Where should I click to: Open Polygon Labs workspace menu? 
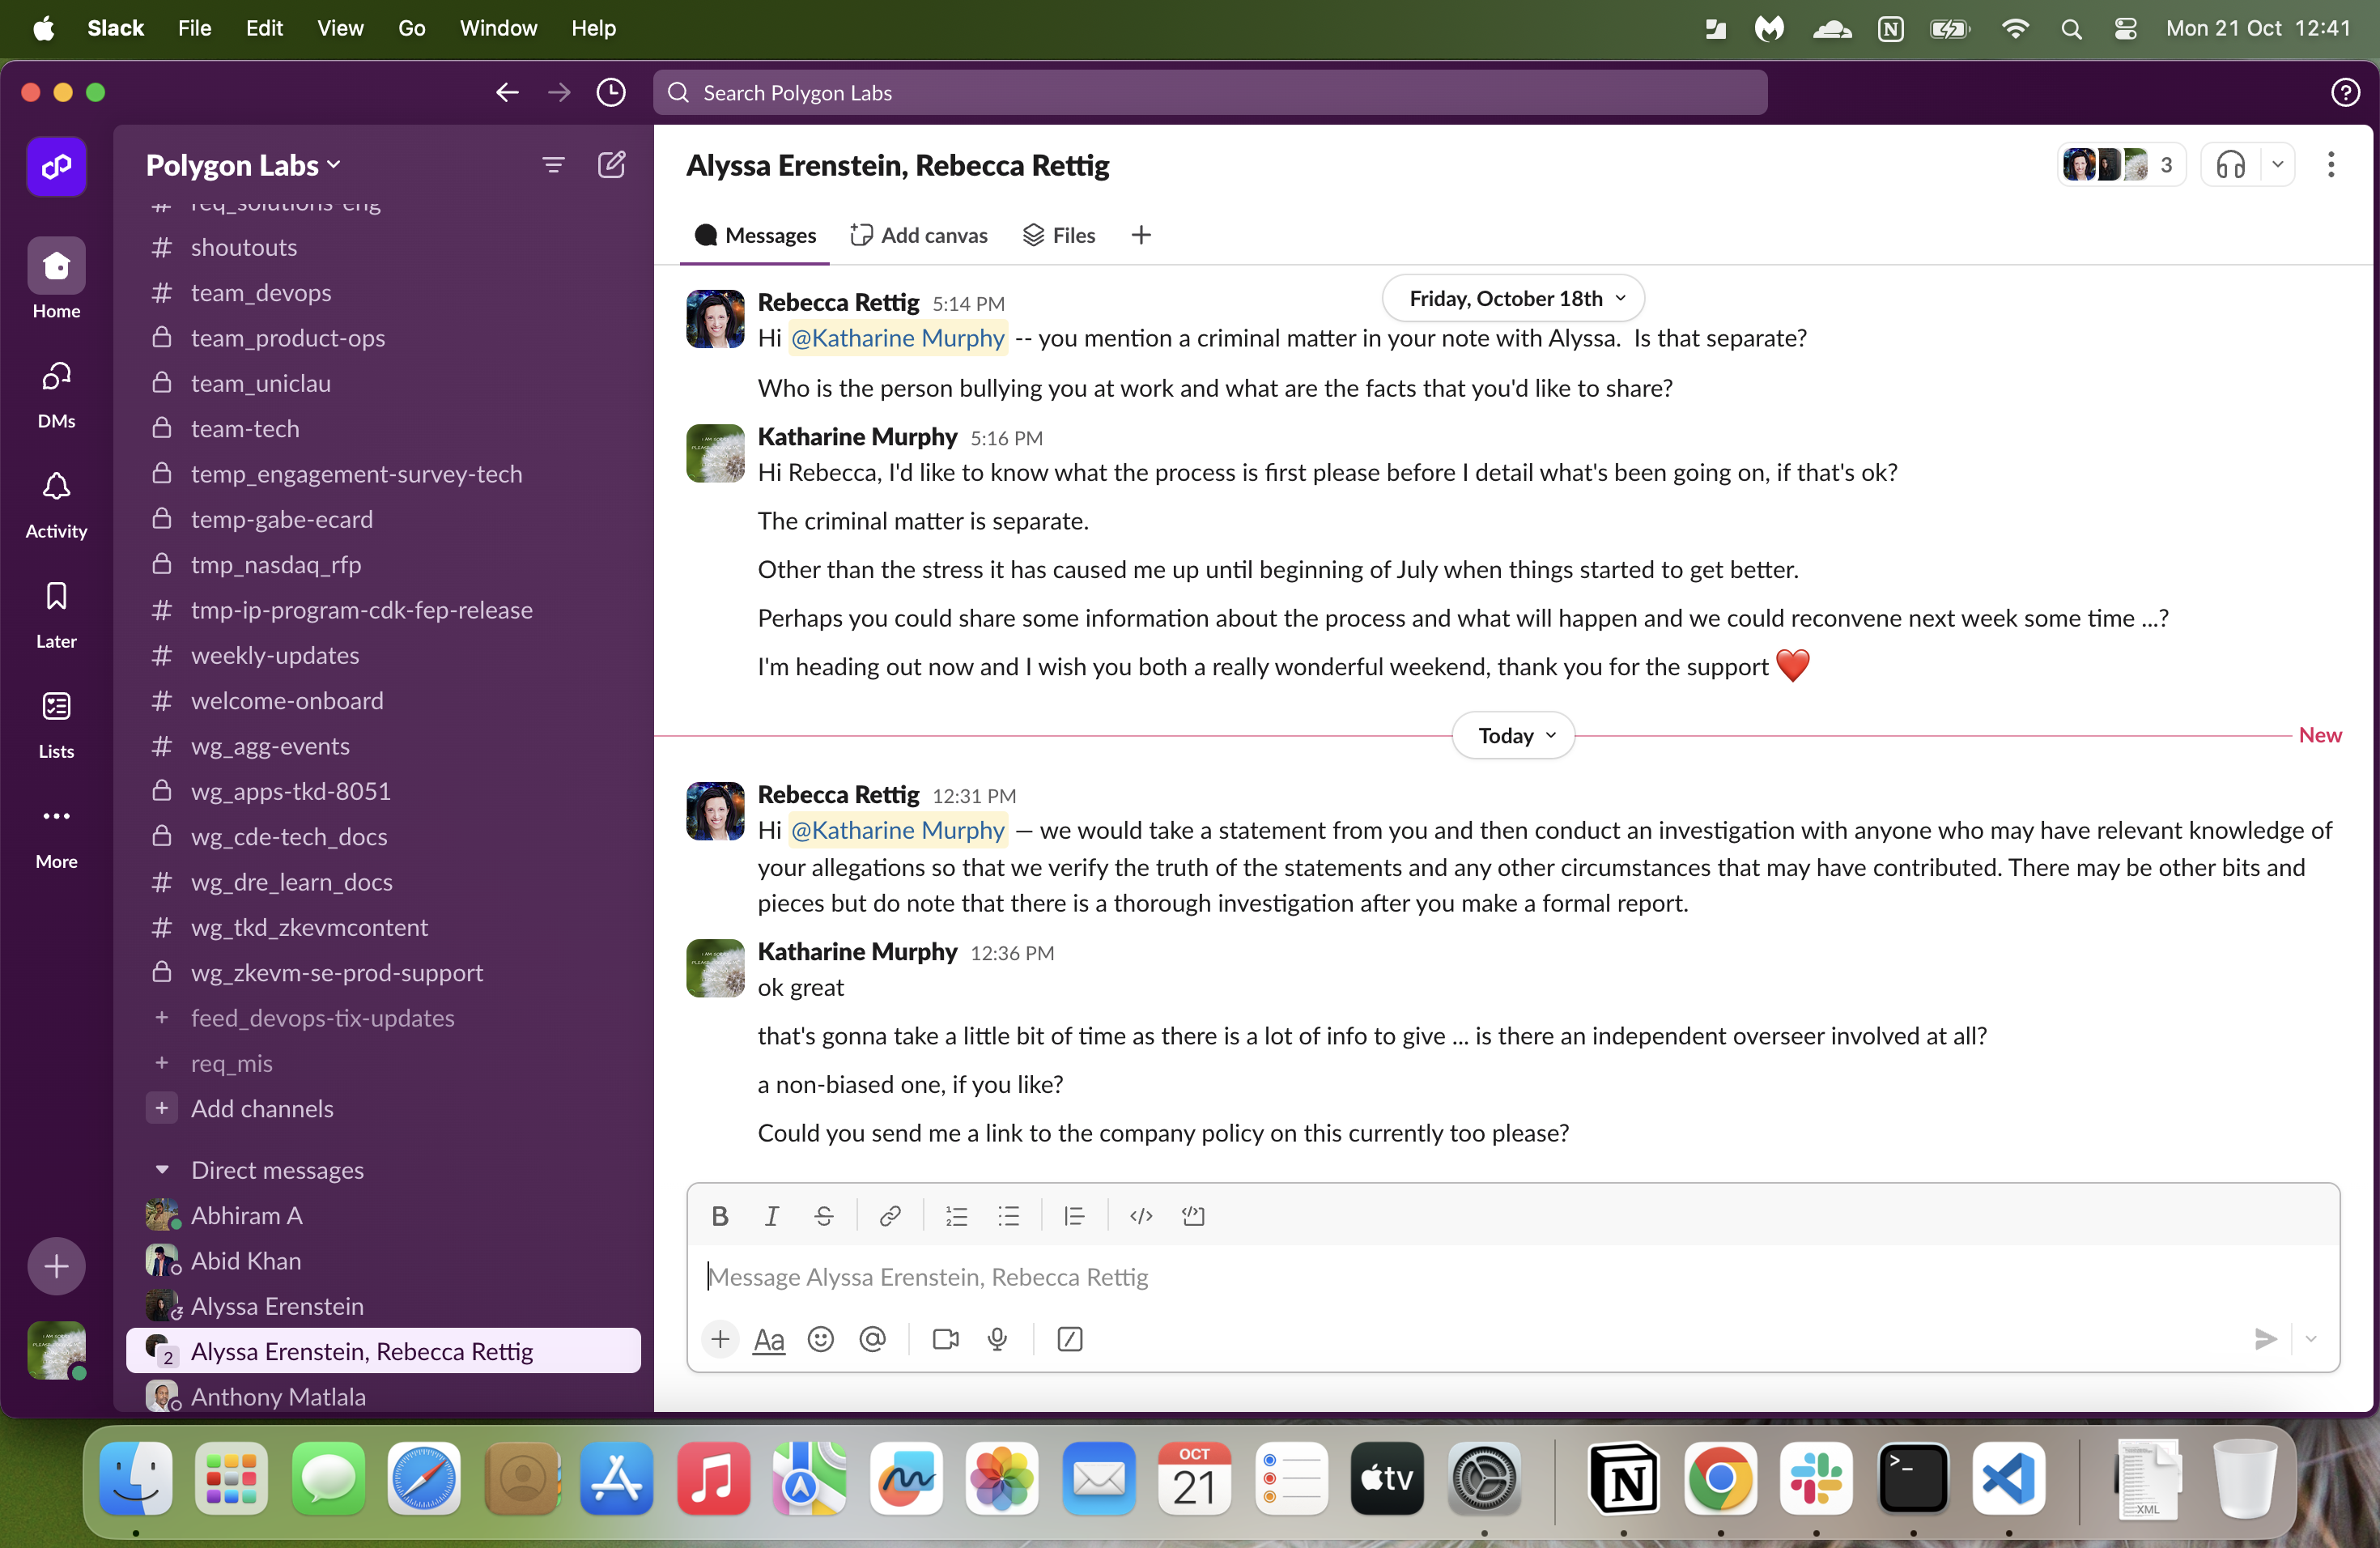point(243,165)
